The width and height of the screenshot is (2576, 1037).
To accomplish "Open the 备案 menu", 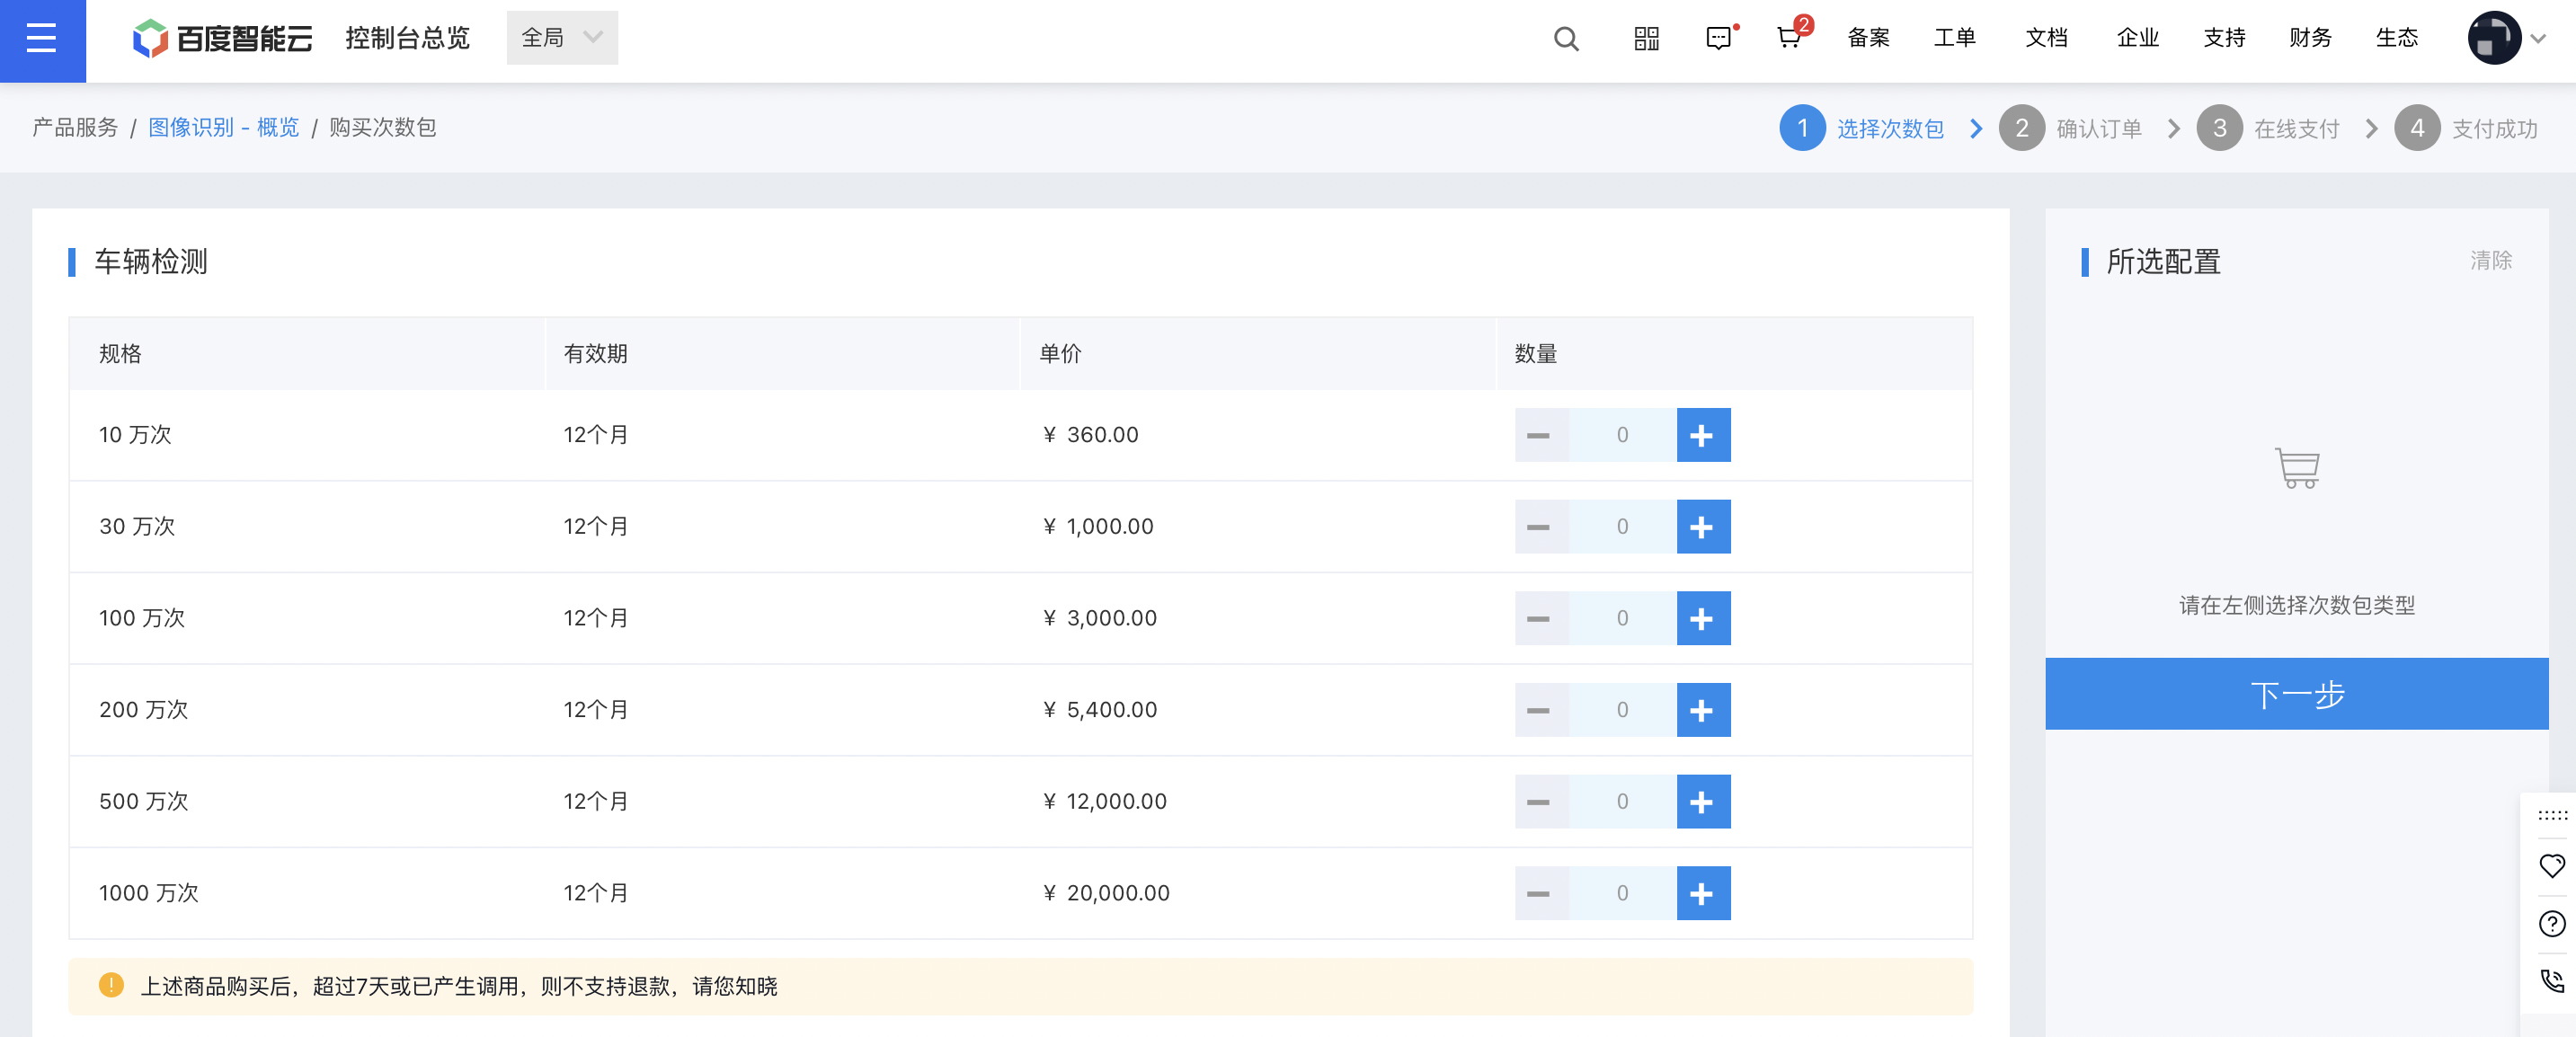I will [x=1868, y=39].
